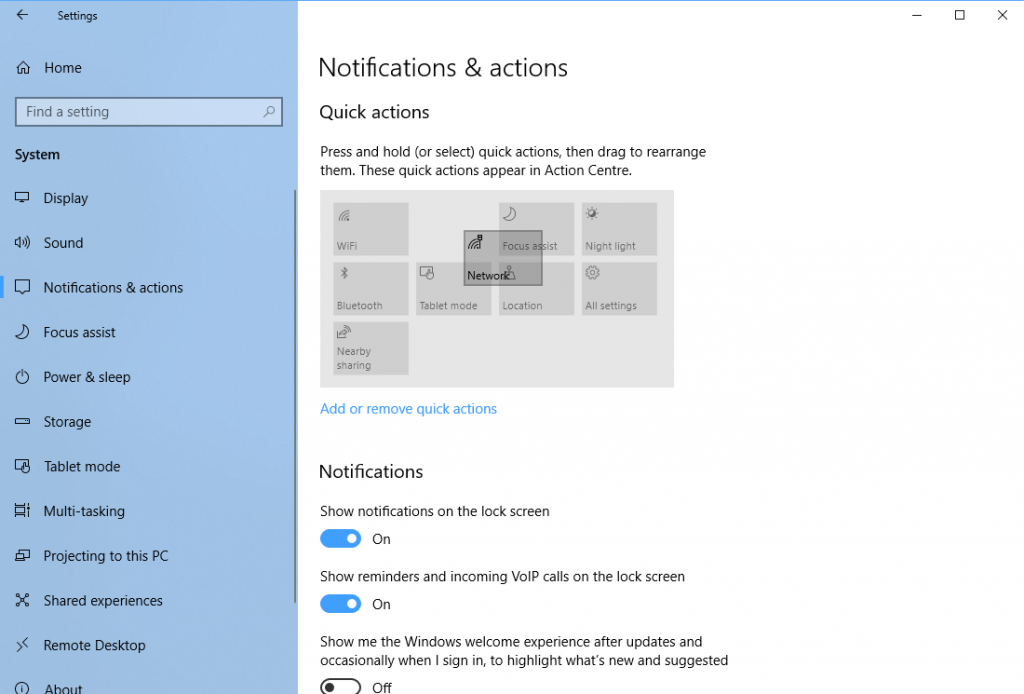Select the WiFi quick action tile
The width and height of the screenshot is (1024, 694).
(370, 229)
